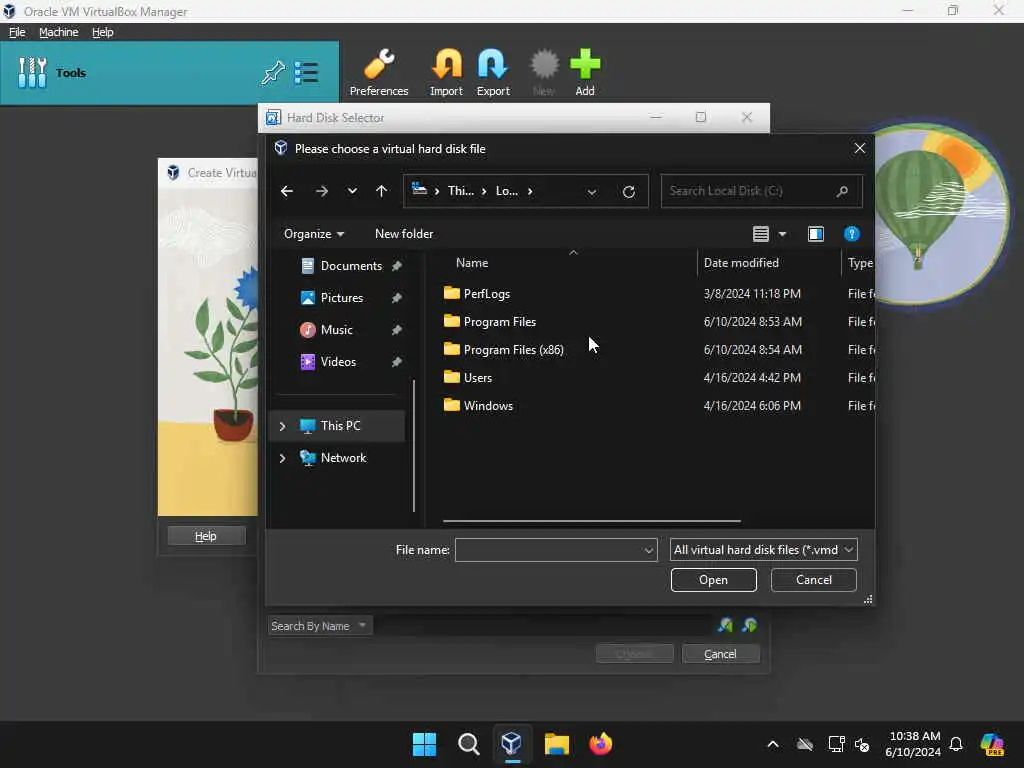Screen dimensions: 1024x768
Task: Open VirtualBox Preferences toolbar icon
Action: [379, 72]
